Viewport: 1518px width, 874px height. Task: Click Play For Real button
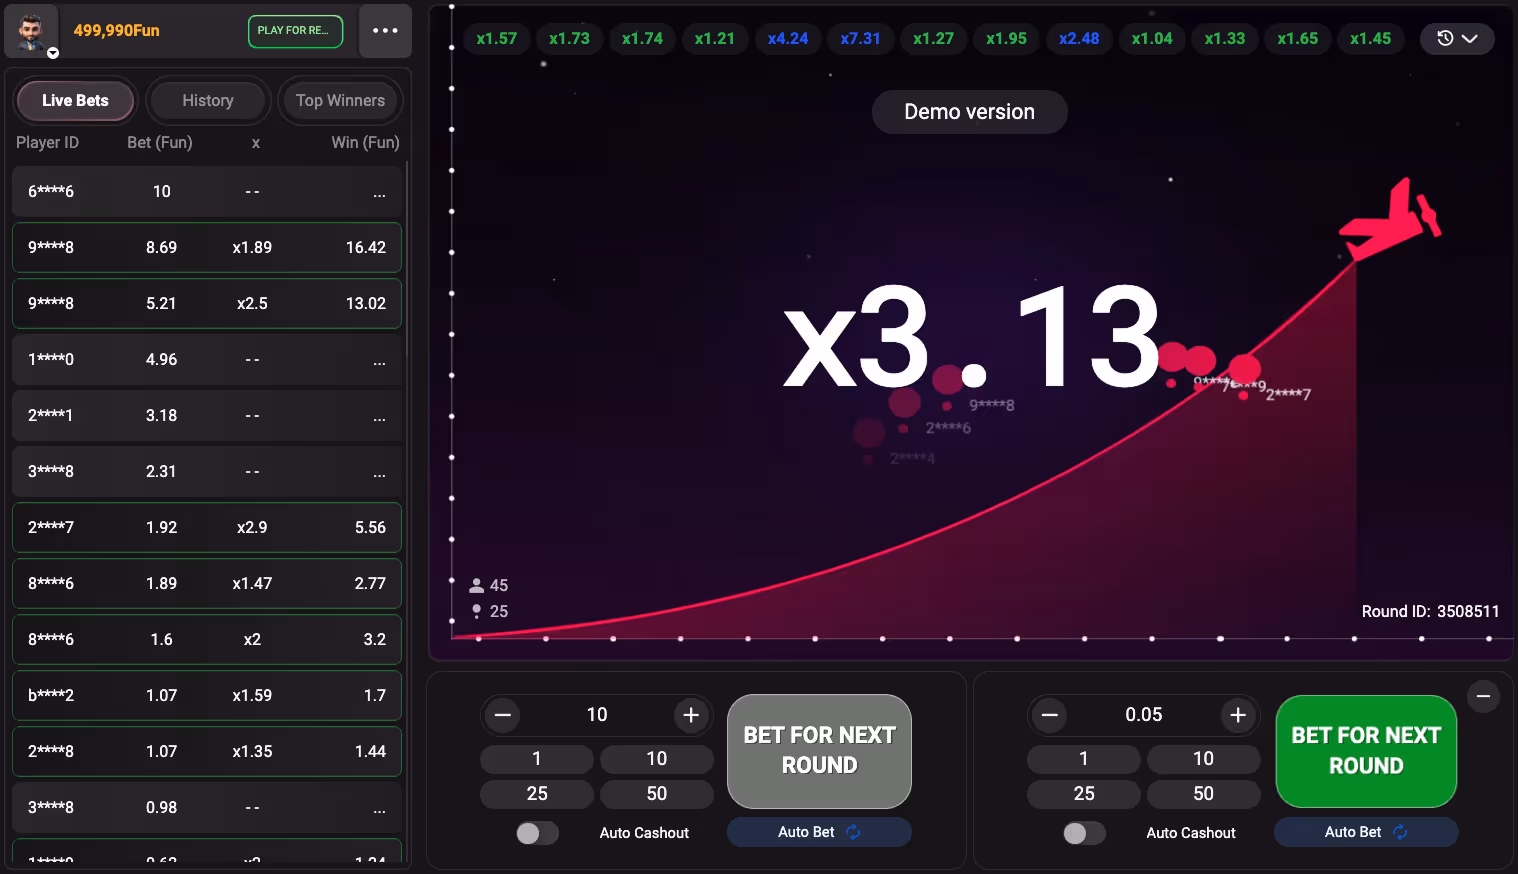coord(295,31)
